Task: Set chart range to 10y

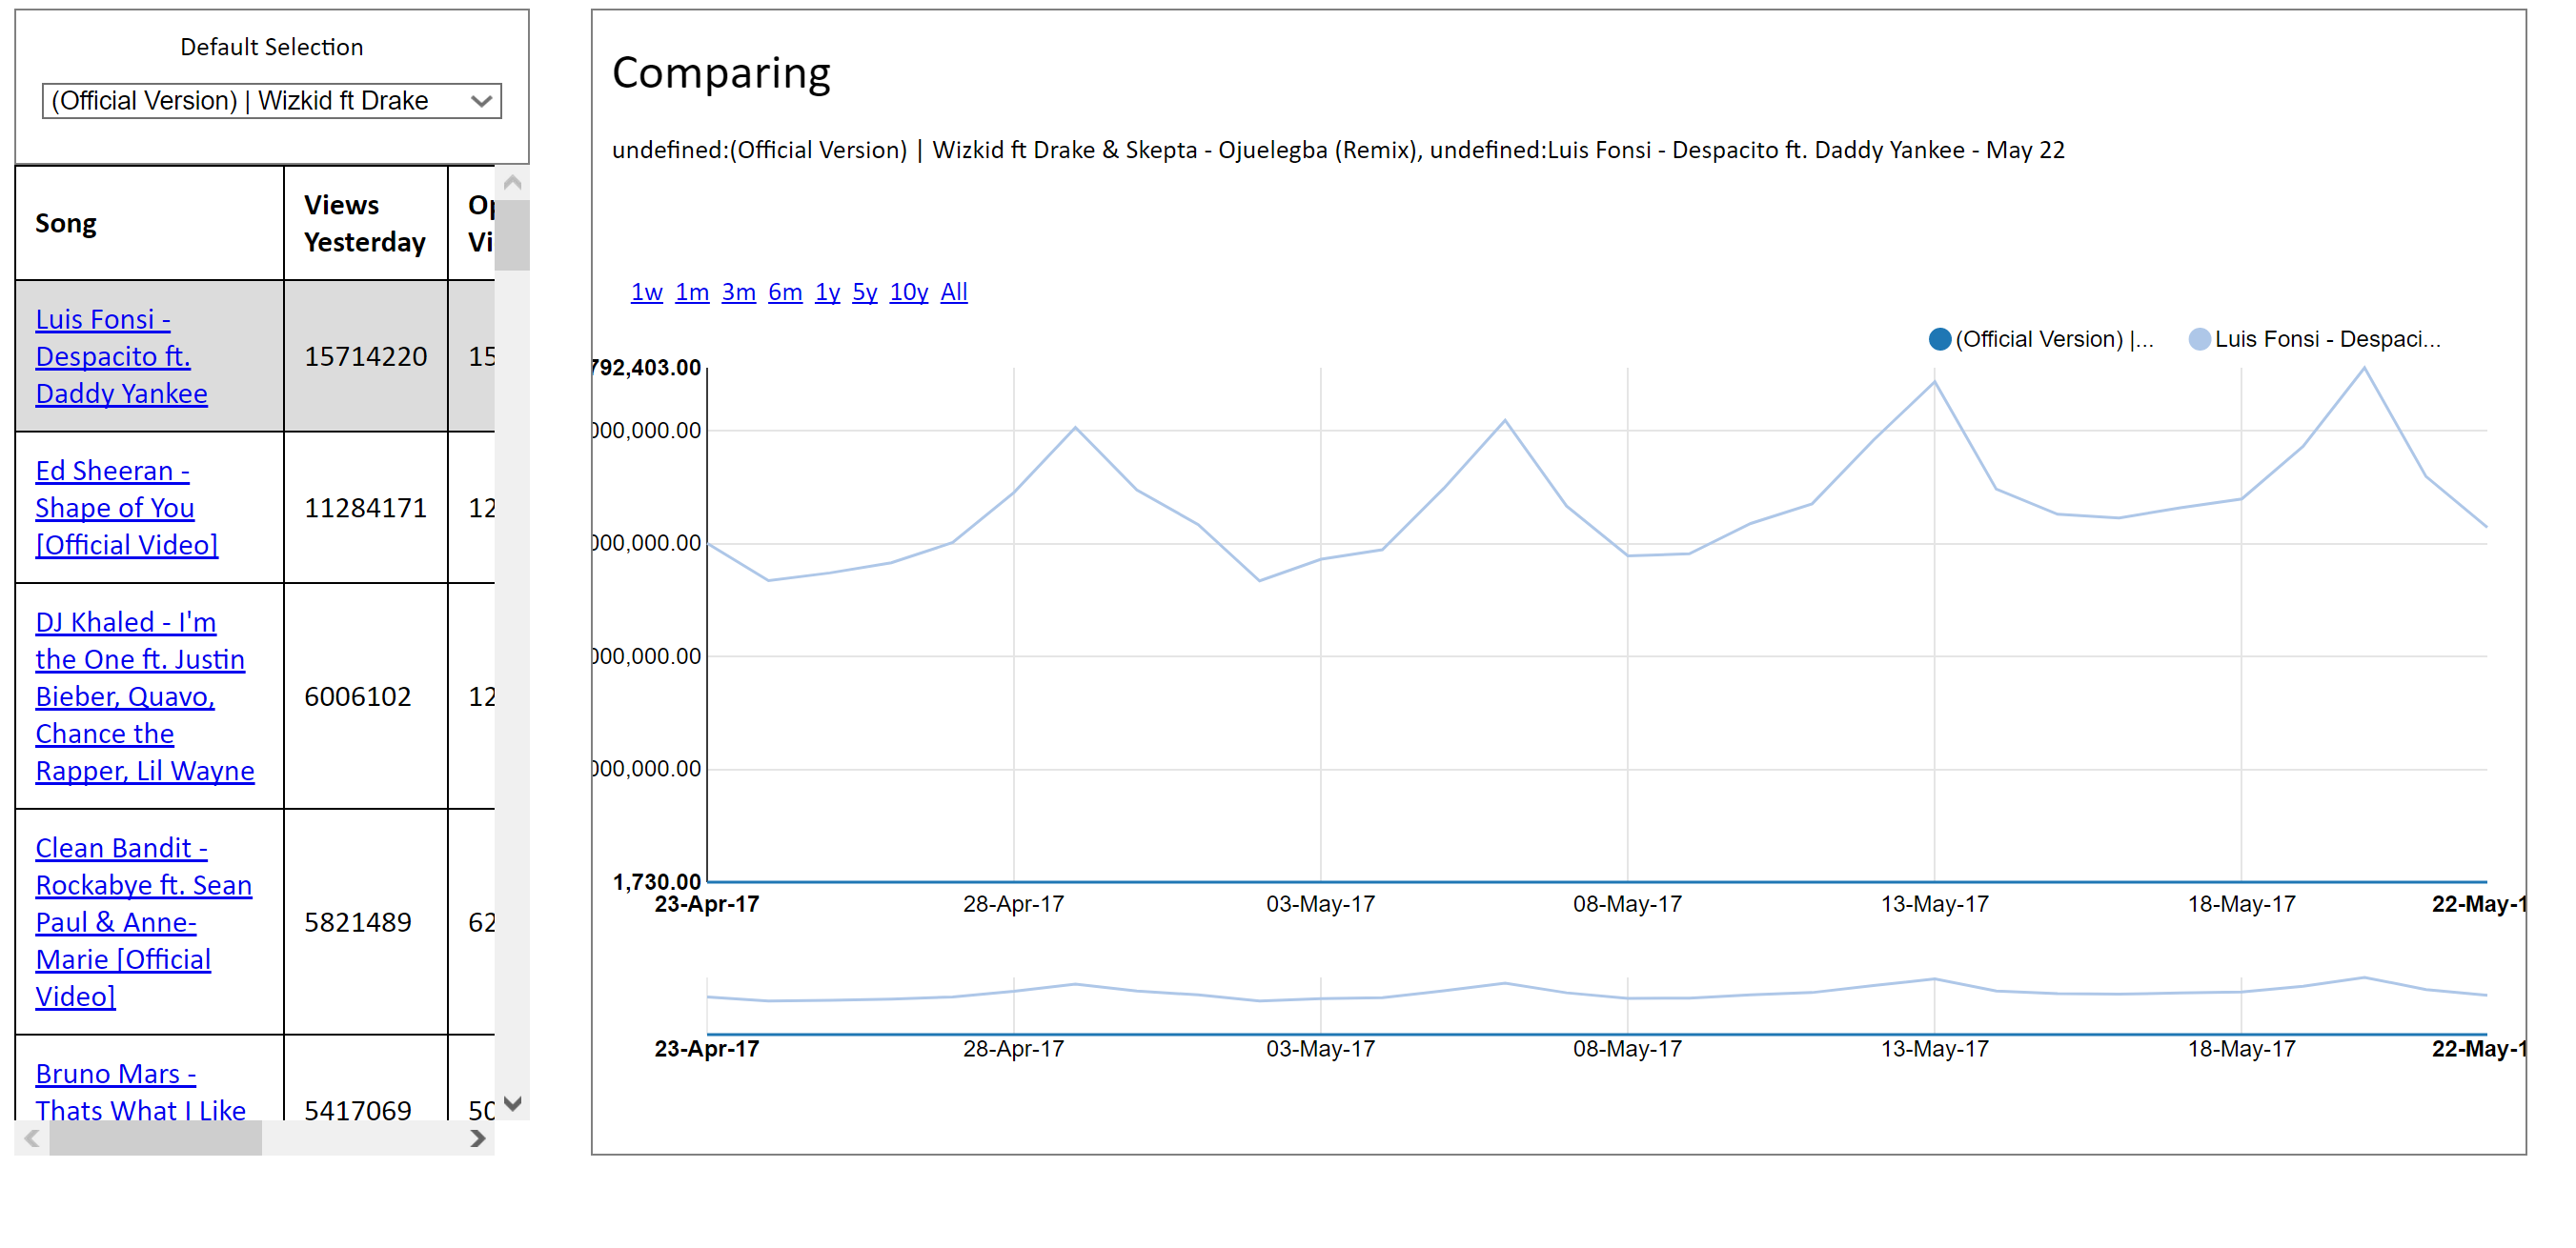Action: tap(909, 292)
